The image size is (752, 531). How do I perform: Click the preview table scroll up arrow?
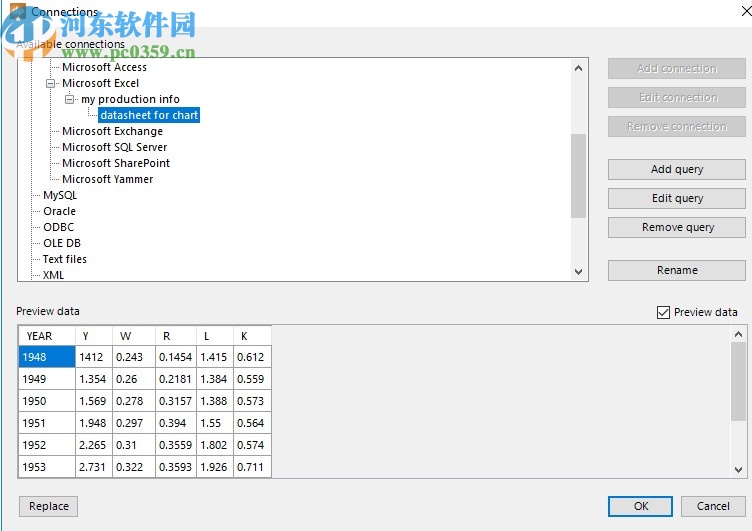click(x=739, y=334)
